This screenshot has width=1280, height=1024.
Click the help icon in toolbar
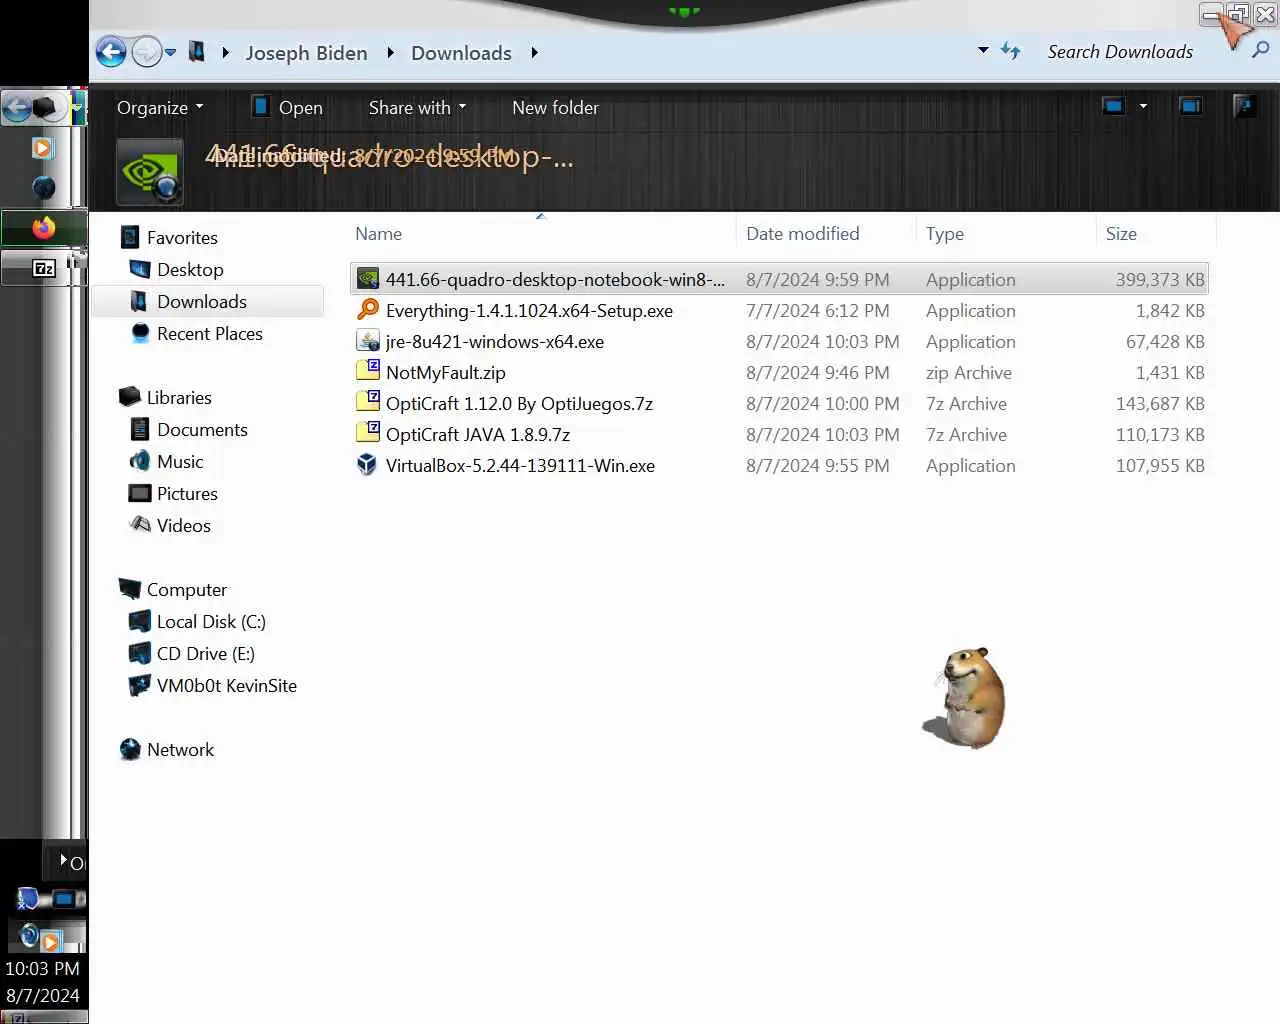click(x=1244, y=106)
